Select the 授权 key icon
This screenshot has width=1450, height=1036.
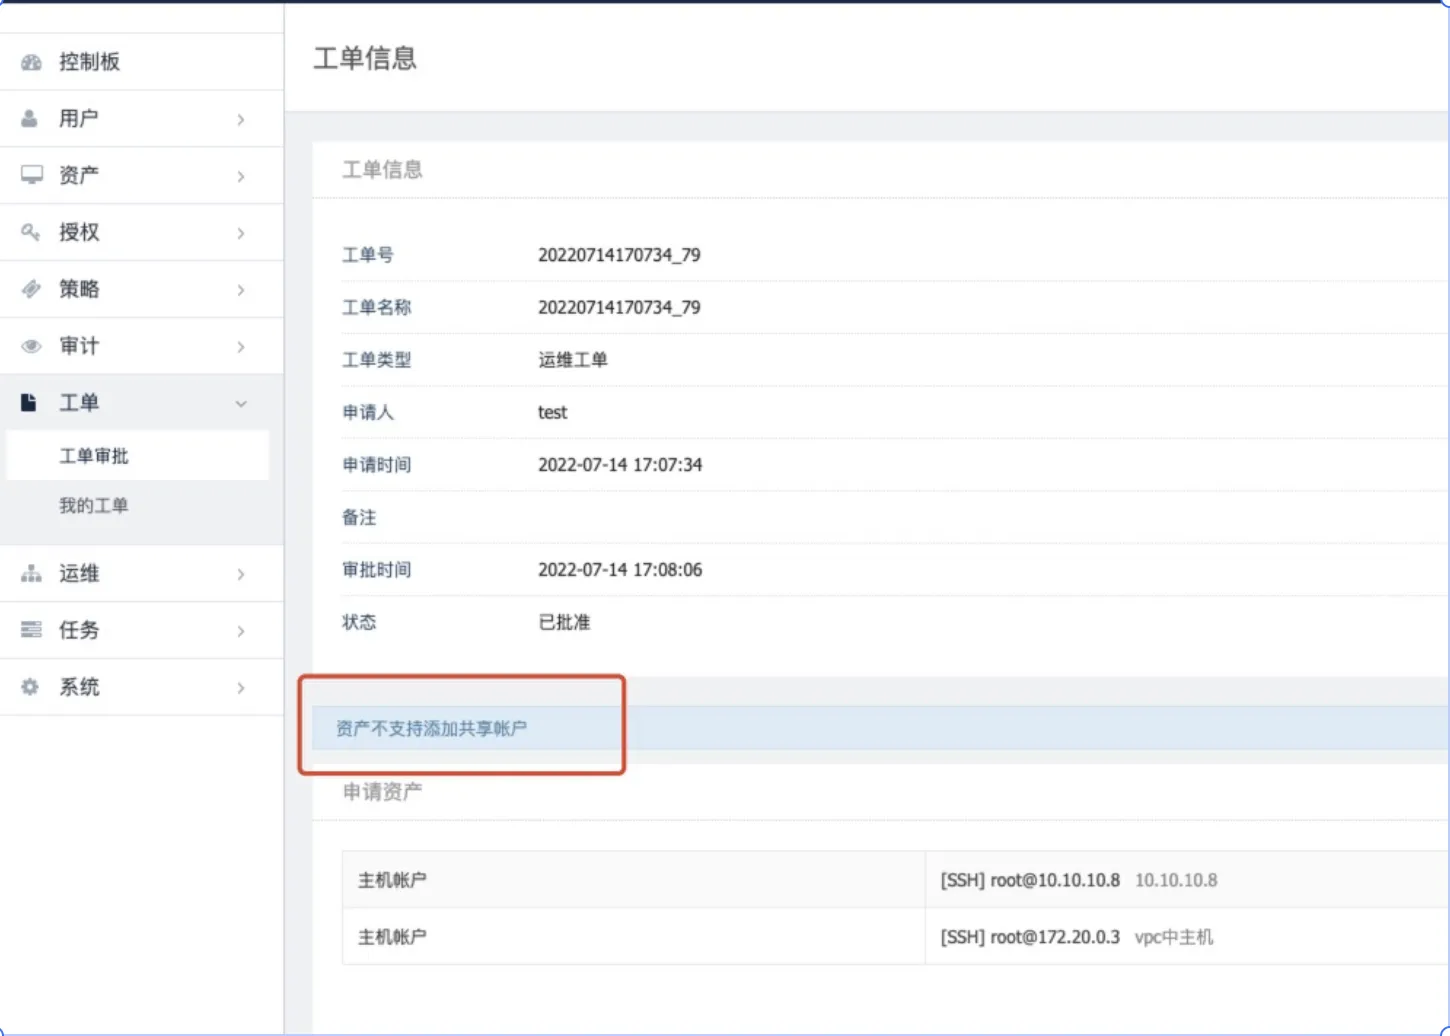tap(29, 231)
